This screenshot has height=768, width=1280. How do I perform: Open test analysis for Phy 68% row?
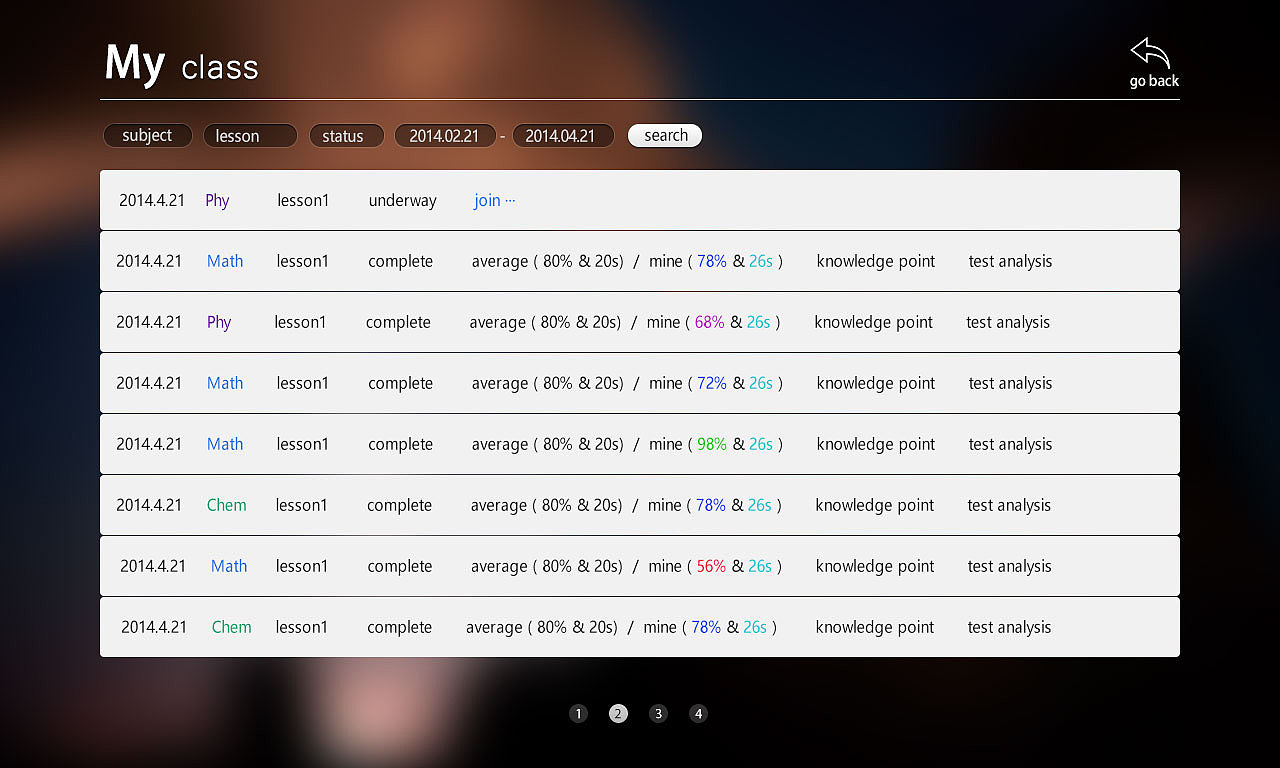pyautogui.click(x=1008, y=323)
